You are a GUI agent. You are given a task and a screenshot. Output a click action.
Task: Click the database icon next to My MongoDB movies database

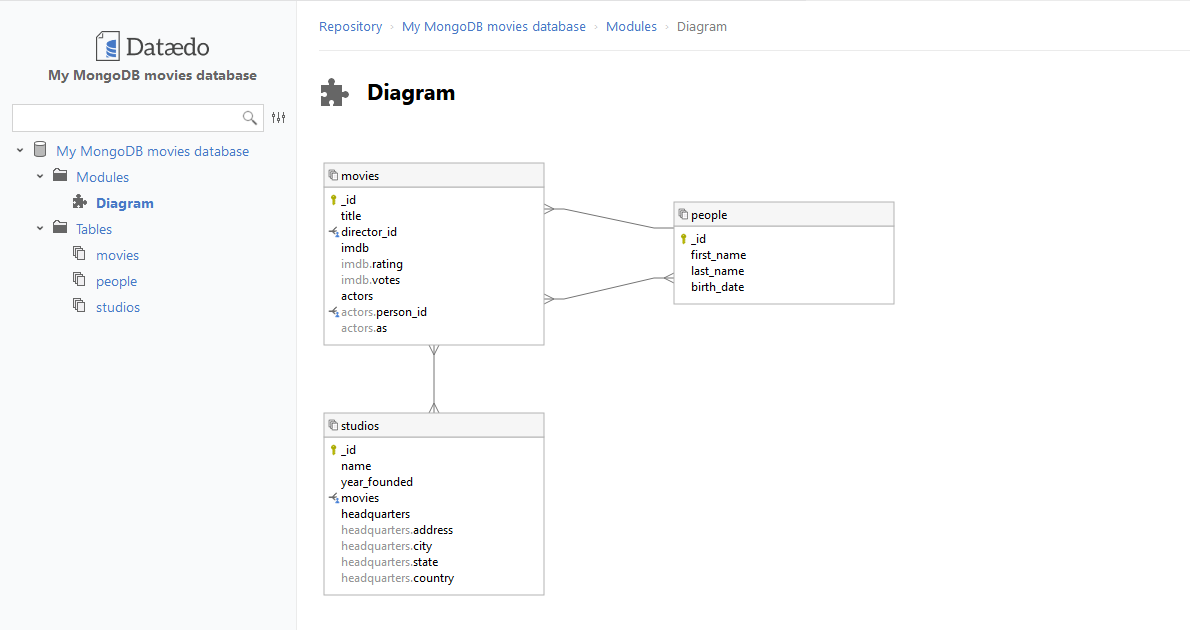pos(40,150)
